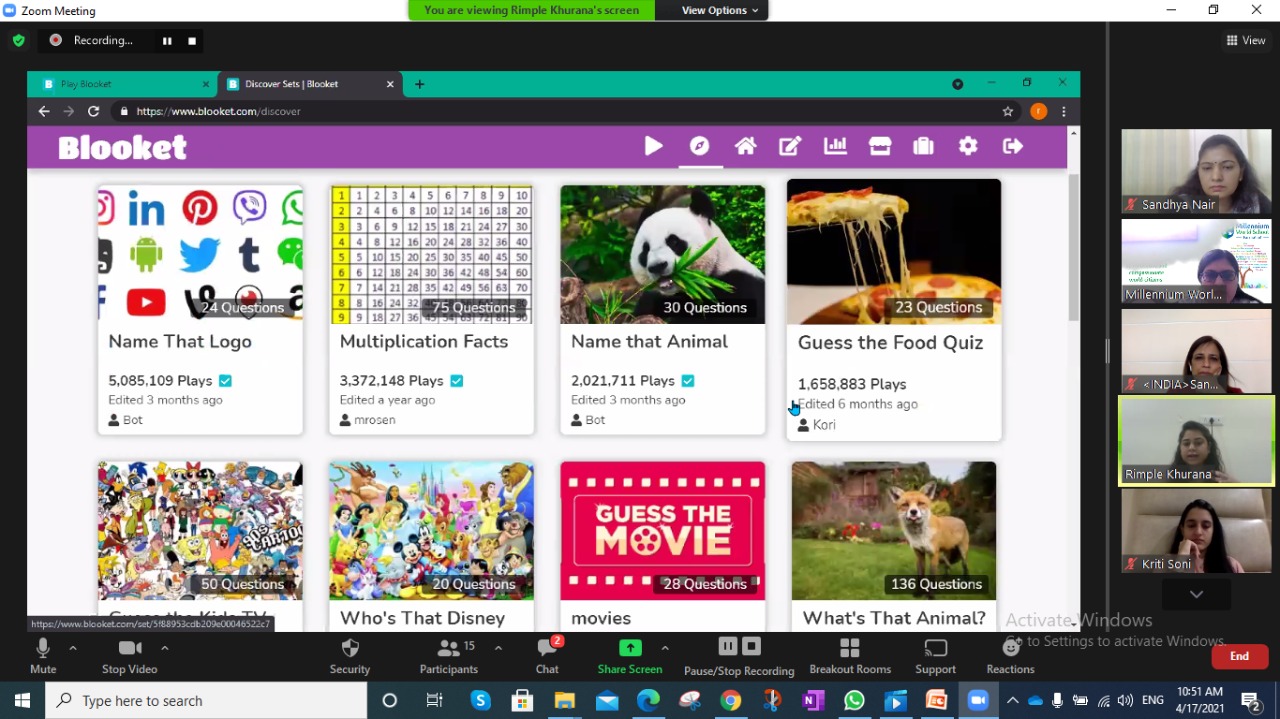Open the Chrome profile avatar
This screenshot has height=719, width=1280.
1039,111
